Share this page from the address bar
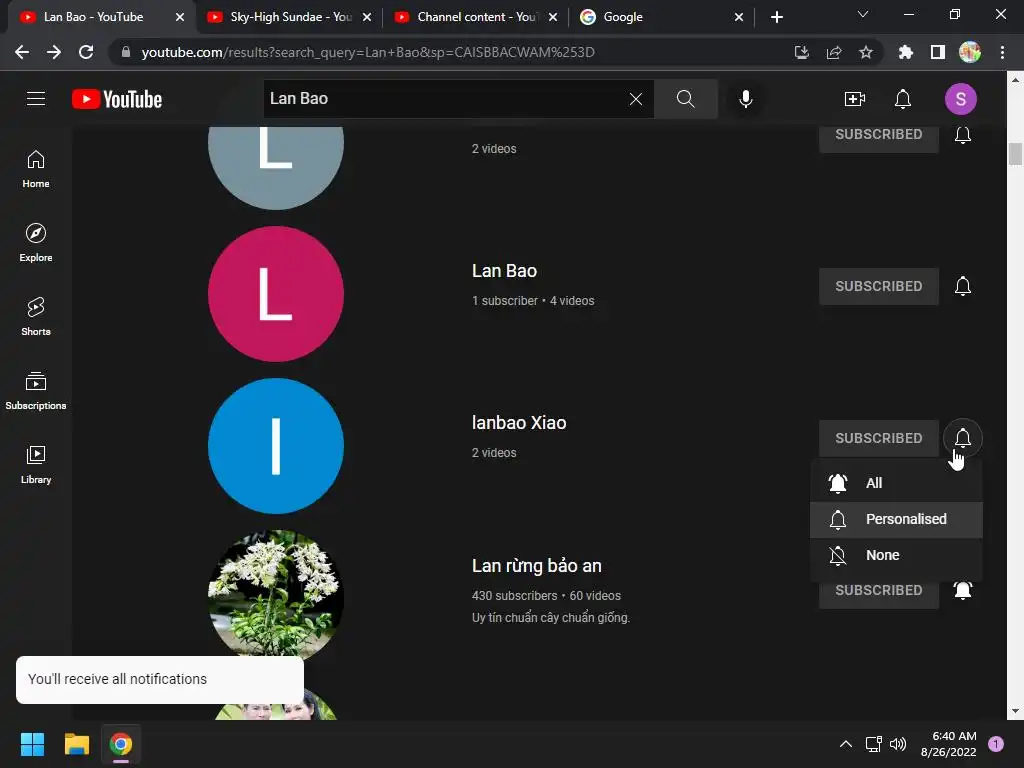The image size is (1024, 768). (833, 52)
